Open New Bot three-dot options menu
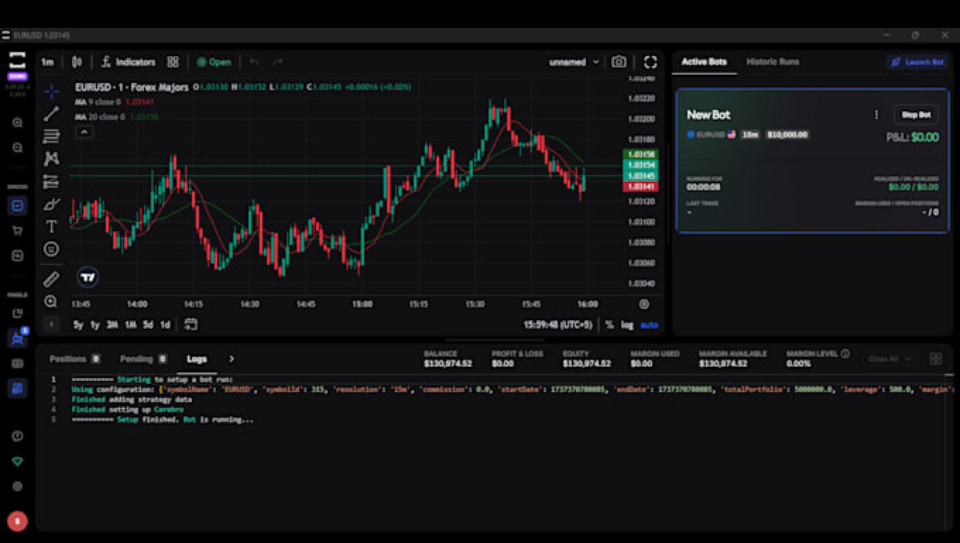960x543 pixels. pos(876,115)
